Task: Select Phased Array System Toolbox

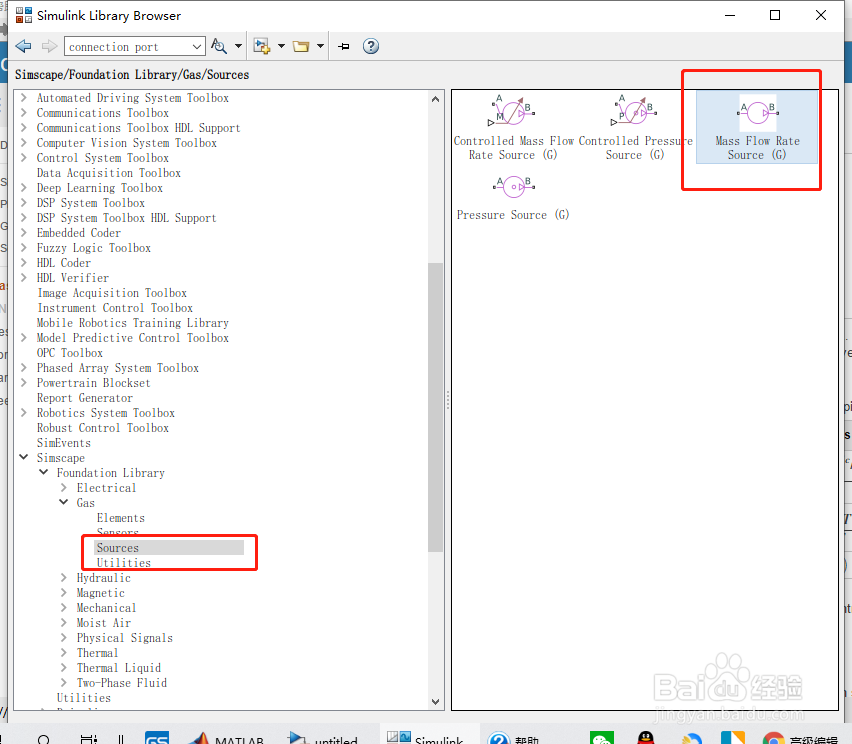Action: click(x=118, y=368)
